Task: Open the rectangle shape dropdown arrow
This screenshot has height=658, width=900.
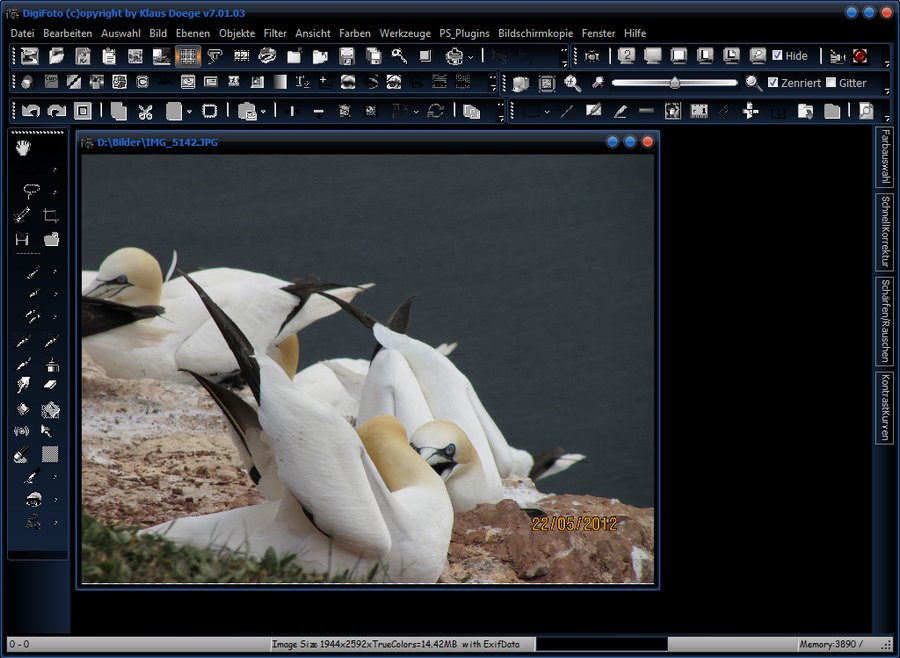Action: pos(546,112)
